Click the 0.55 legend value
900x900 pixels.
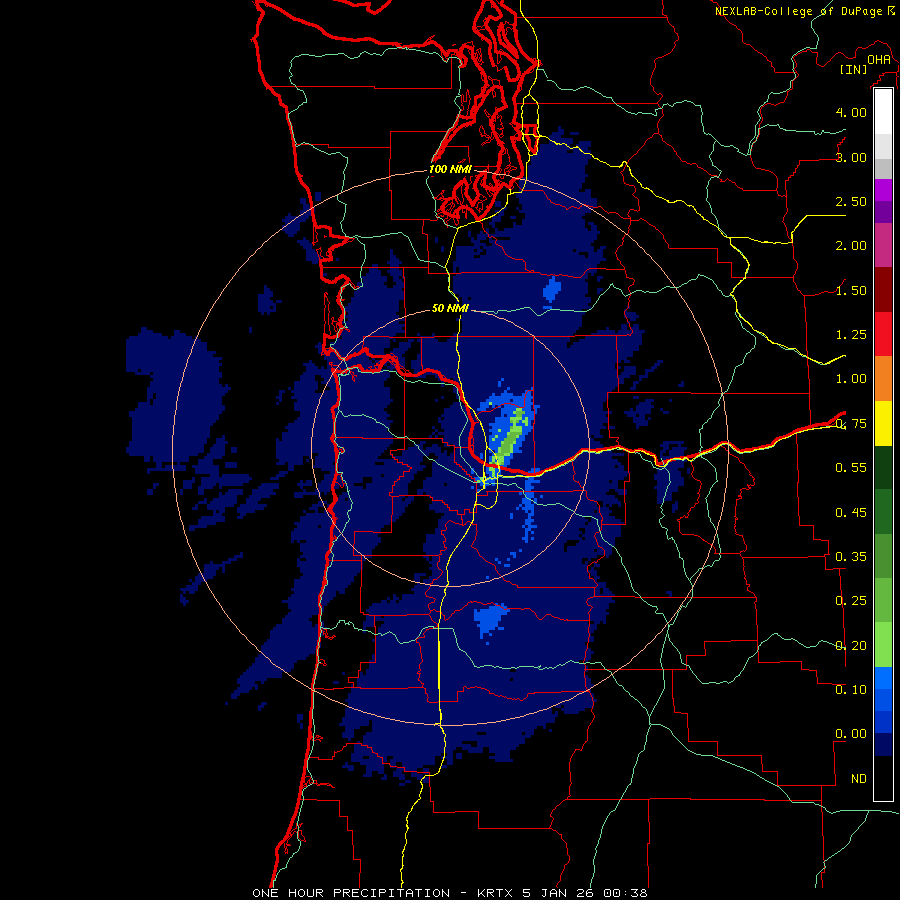851,468
